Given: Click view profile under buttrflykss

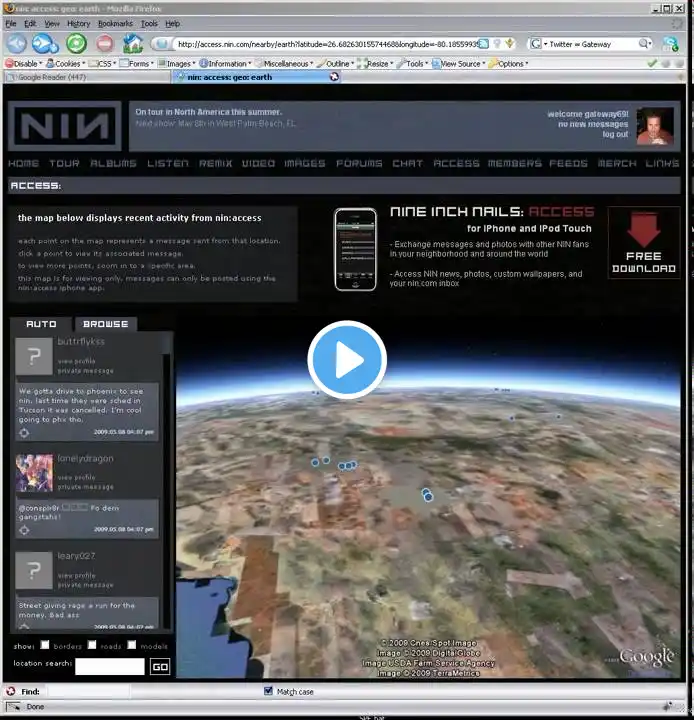Looking at the screenshot, I should pos(77,361).
